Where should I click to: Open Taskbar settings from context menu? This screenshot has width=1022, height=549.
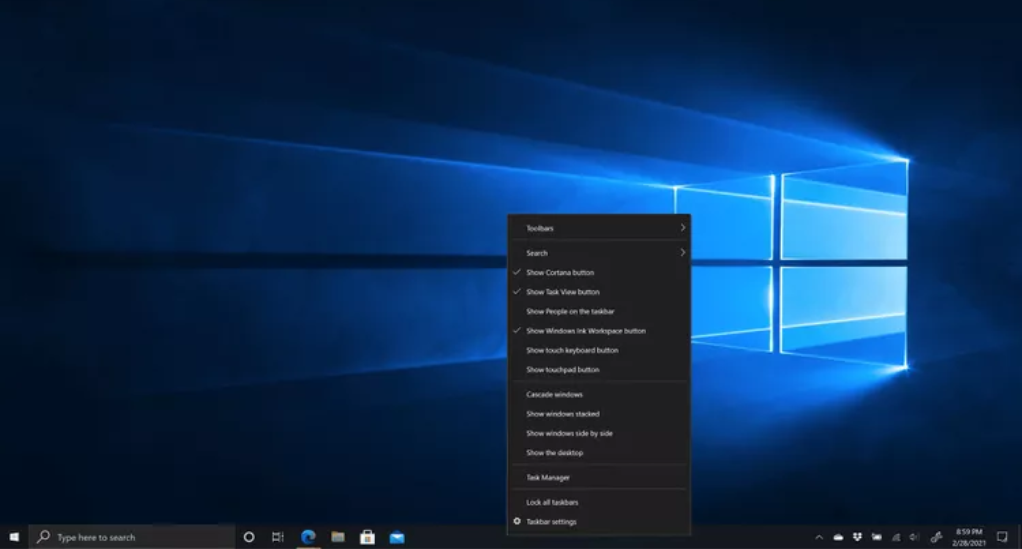(x=599, y=522)
